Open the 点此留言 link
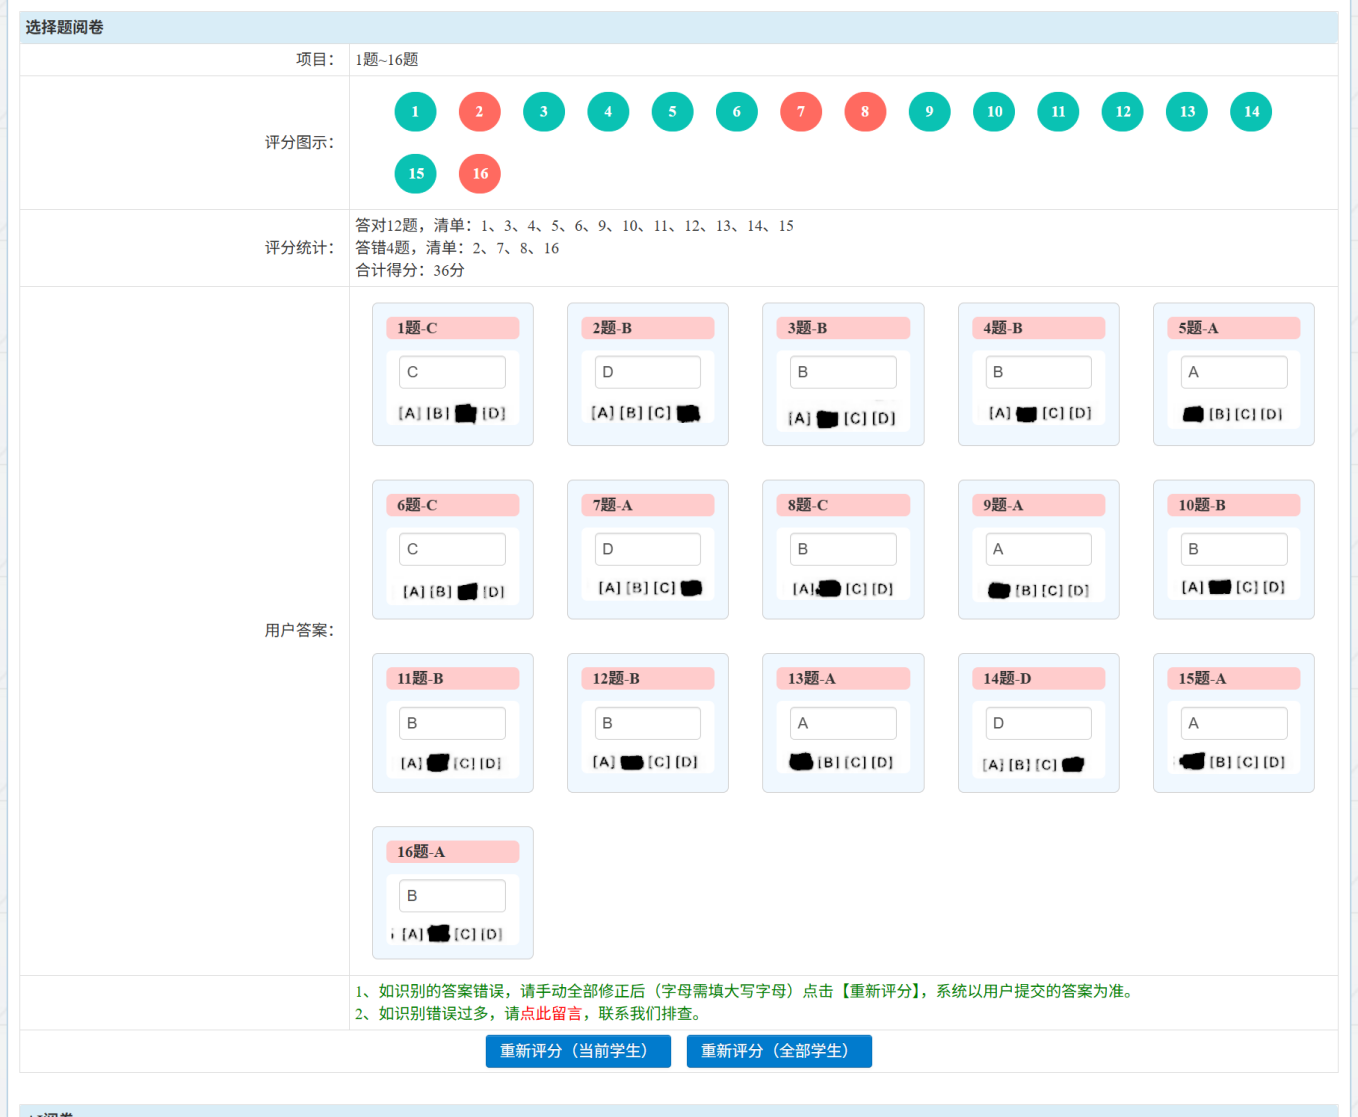 click(543, 1014)
